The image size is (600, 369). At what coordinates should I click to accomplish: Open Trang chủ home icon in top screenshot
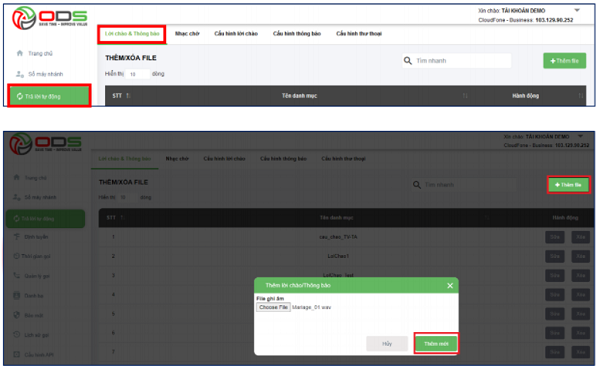pyautogui.click(x=20, y=53)
